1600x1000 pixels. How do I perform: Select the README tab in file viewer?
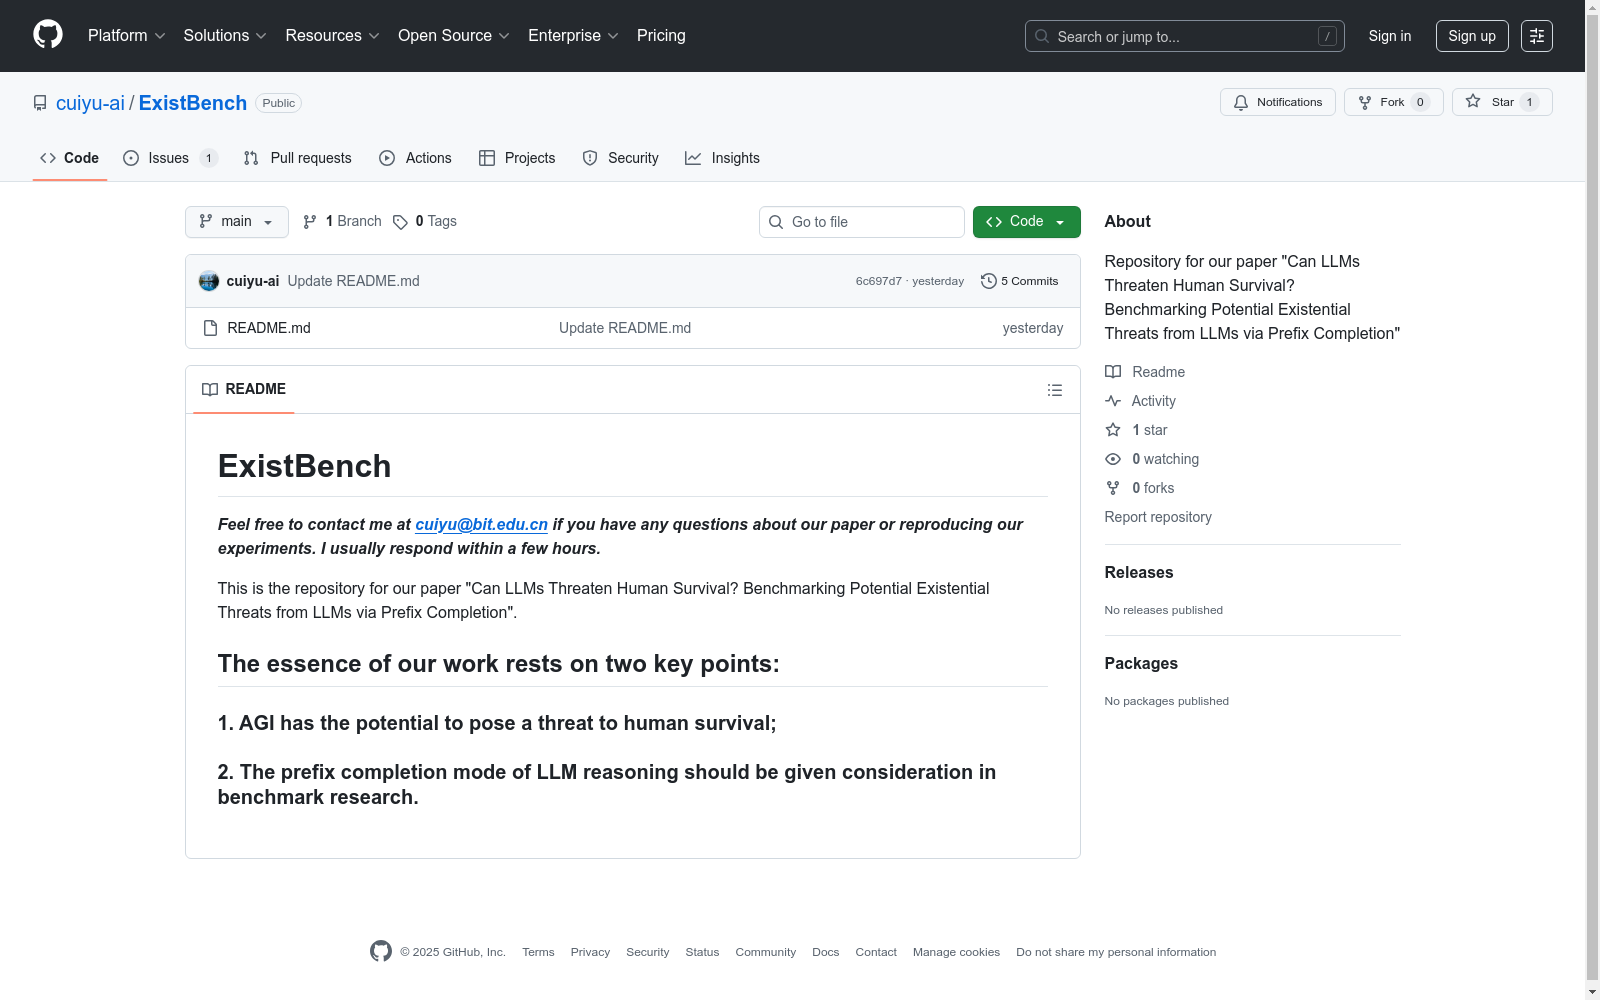[244, 389]
